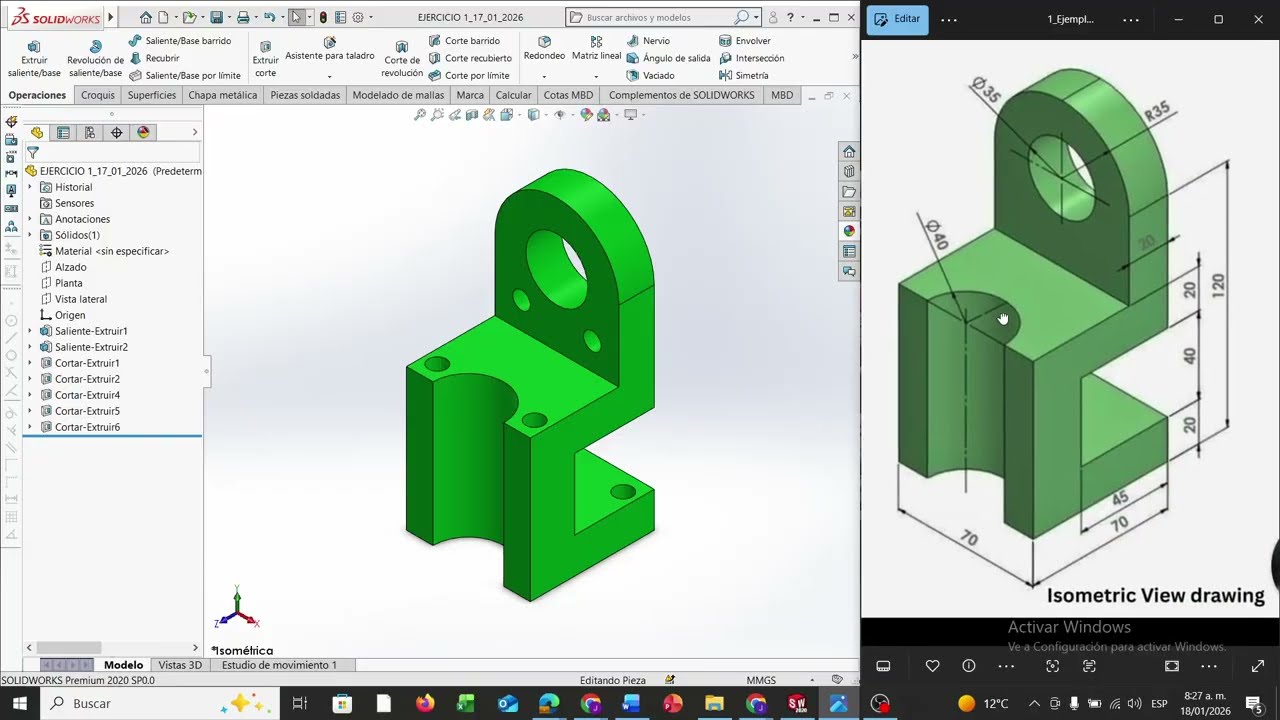Image resolution: width=1280 pixels, height=720 pixels.
Task: Open the Piezas soldadas tab
Action: coord(305,95)
